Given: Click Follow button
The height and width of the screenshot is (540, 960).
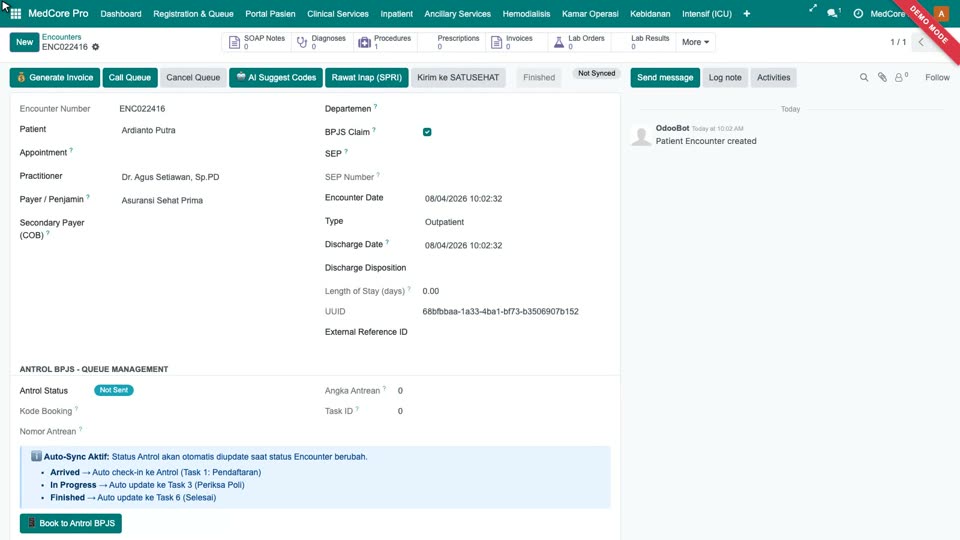Looking at the screenshot, I should click(937, 77).
